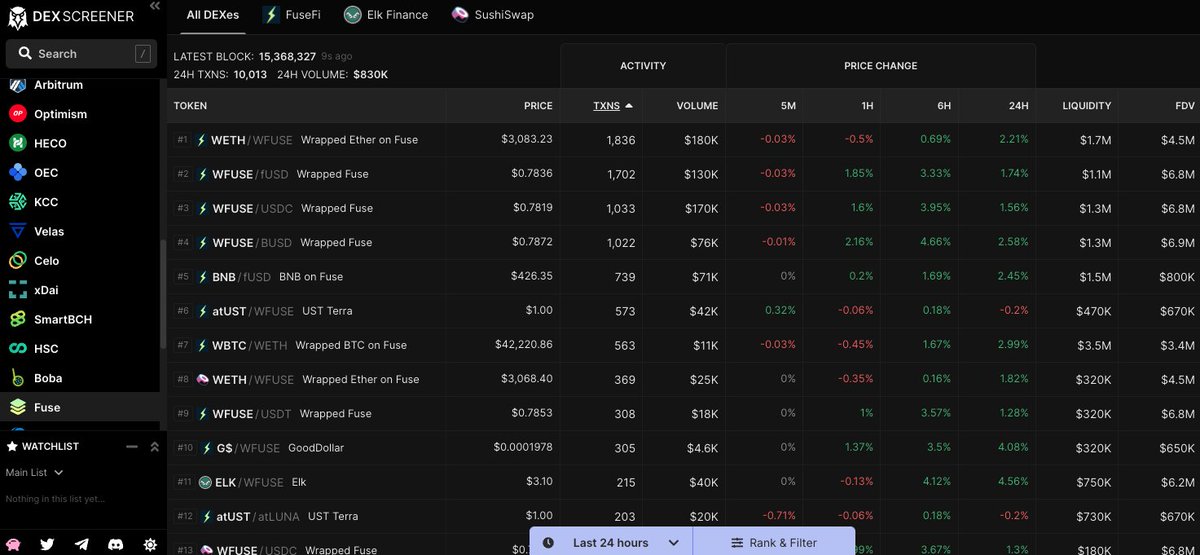
Task: Click the price cell $42,220.86
Action: coord(524,344)
